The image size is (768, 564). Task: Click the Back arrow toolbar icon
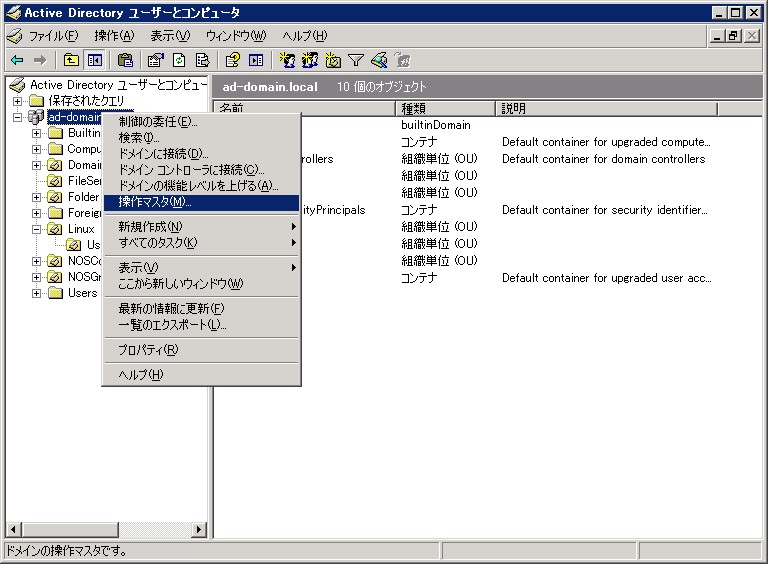tap(17, 60)
